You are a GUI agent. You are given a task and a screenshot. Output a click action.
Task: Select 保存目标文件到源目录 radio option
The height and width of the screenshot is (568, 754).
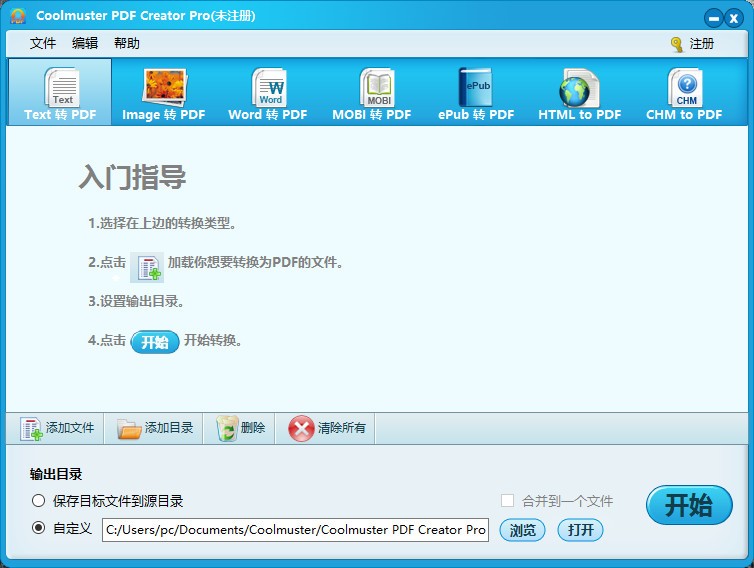(107, 501)
